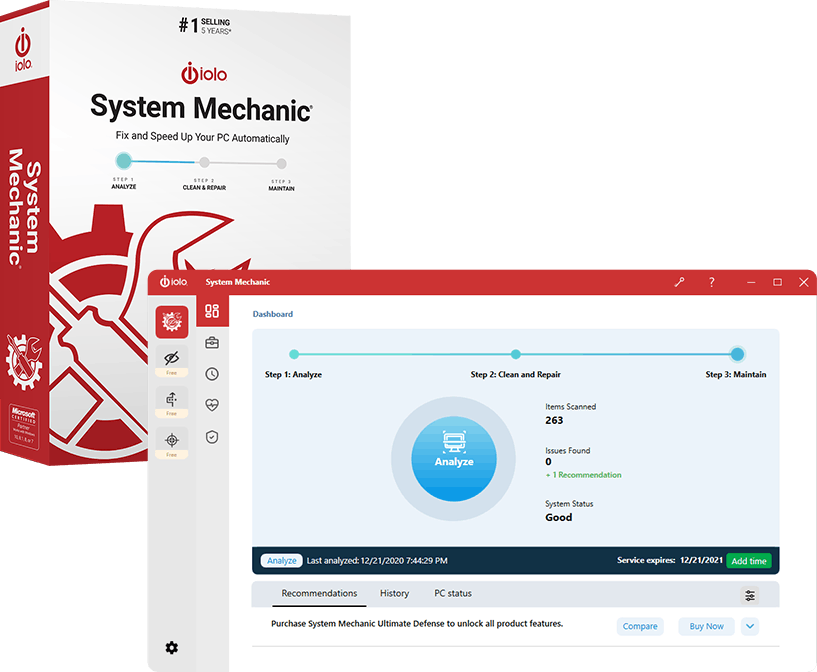Click small Analyze button in status bar
The width and height of the screenshot is (817, 672).
pos(281,561)
